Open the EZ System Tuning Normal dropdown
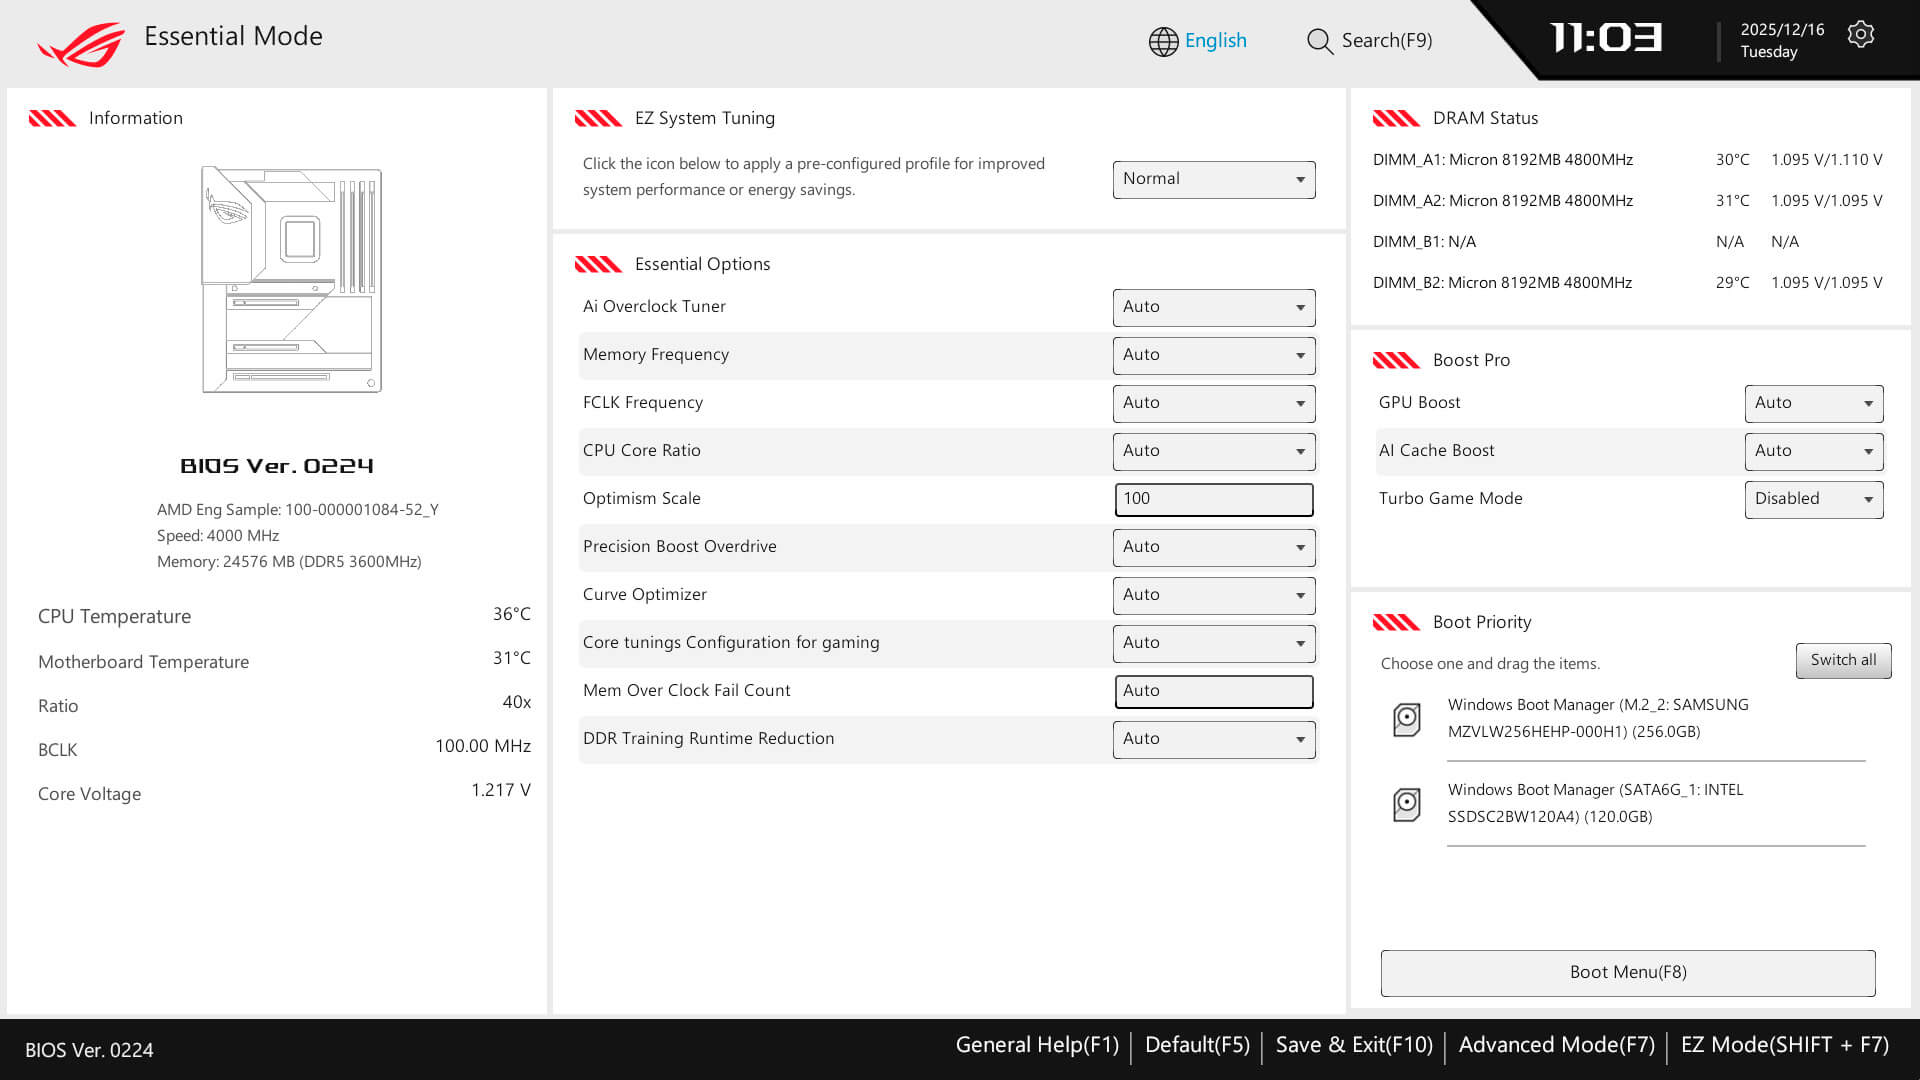This screenshot has width=1920, height=1080. pos(1213,180)
